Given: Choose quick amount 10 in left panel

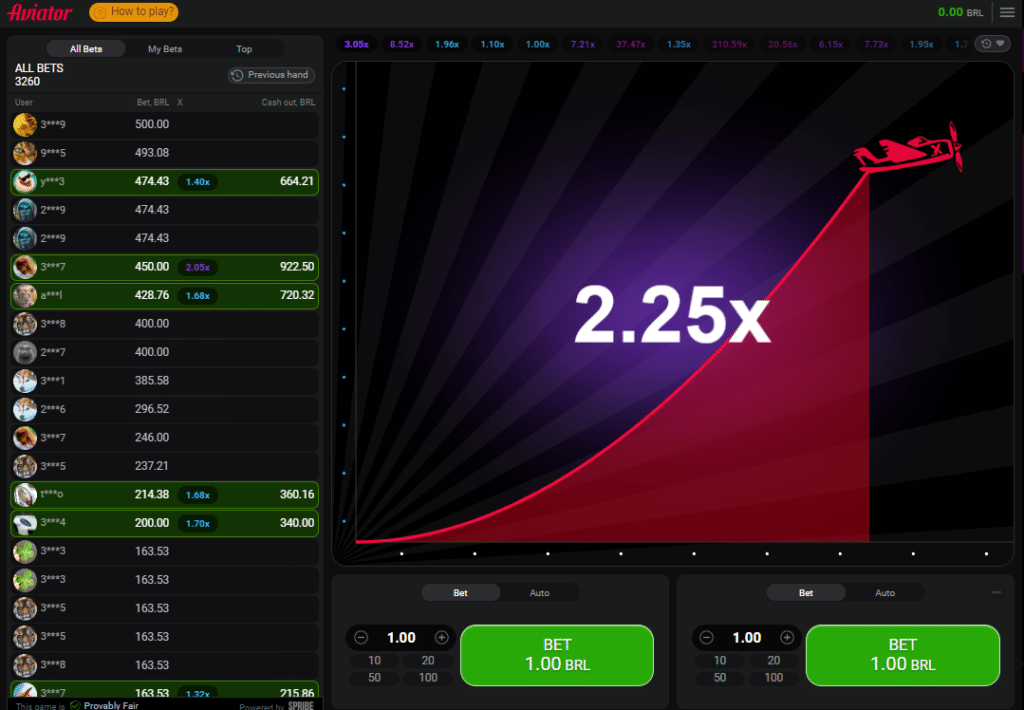Looking at the screenshot, I should point(374,660).
